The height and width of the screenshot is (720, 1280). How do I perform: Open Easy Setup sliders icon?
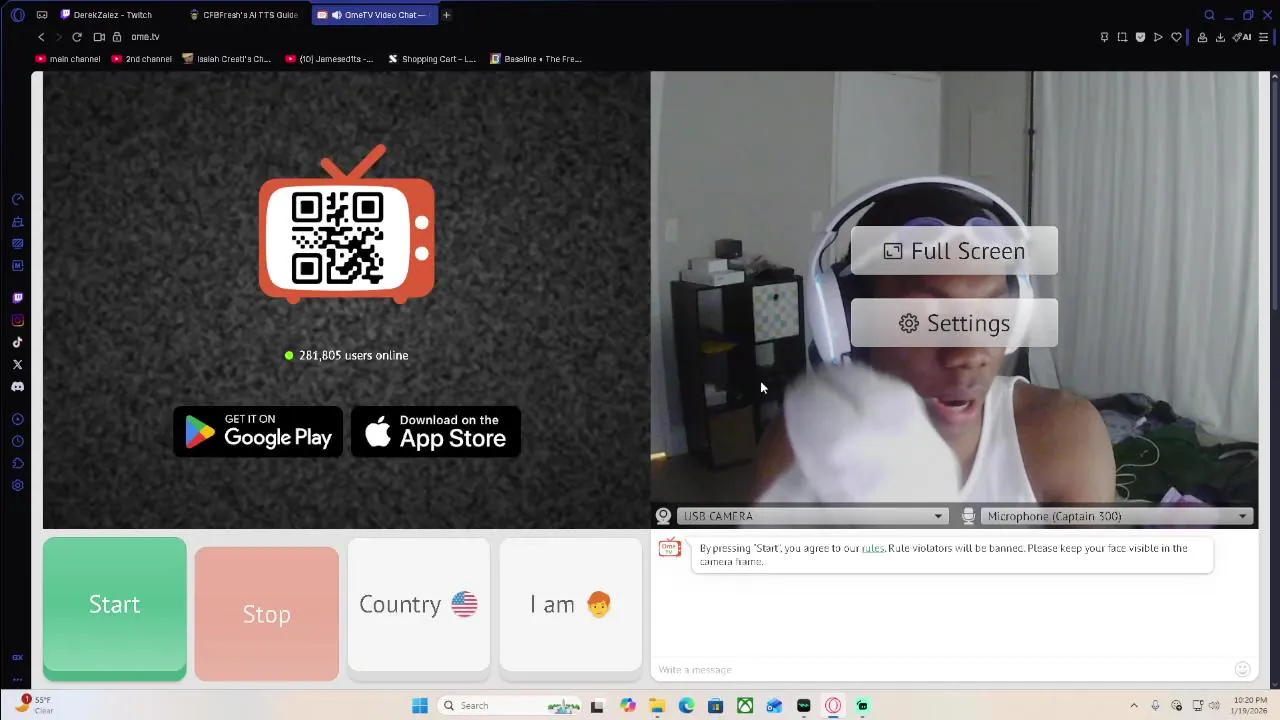tap(1264, 37)
